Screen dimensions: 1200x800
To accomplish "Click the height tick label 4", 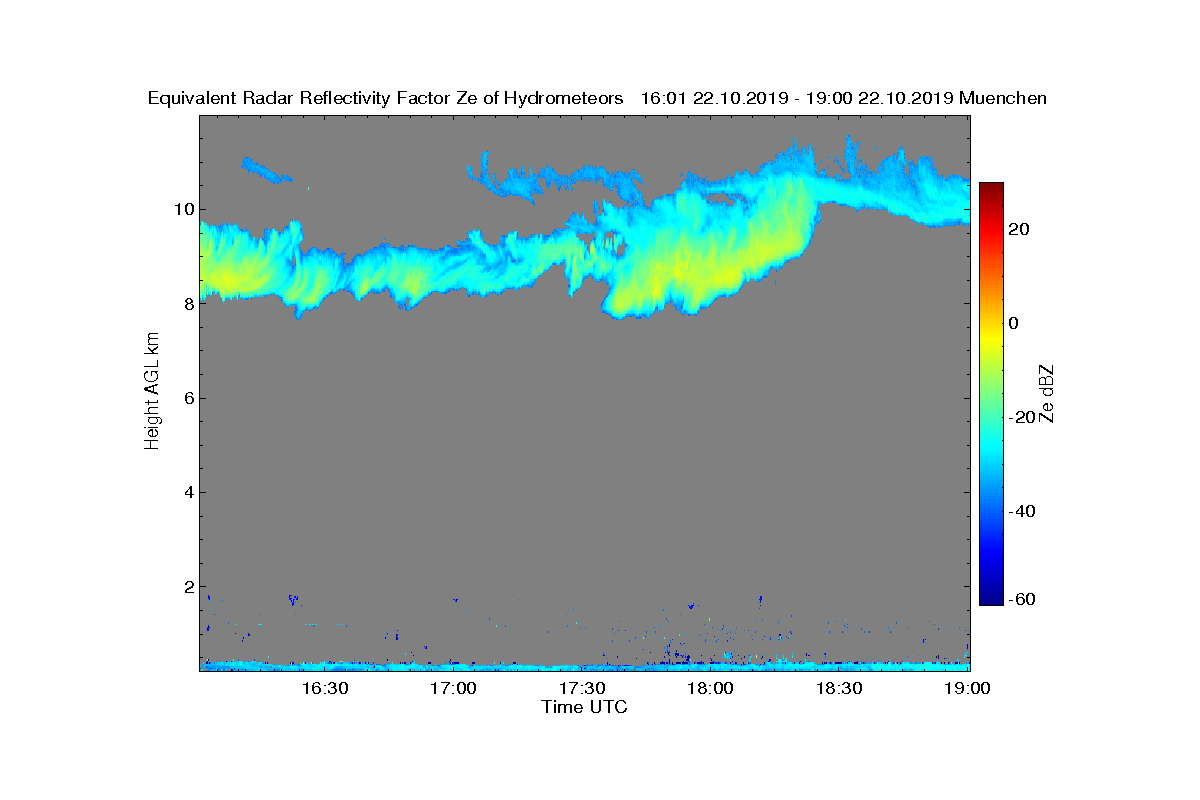I will [187, 492].
